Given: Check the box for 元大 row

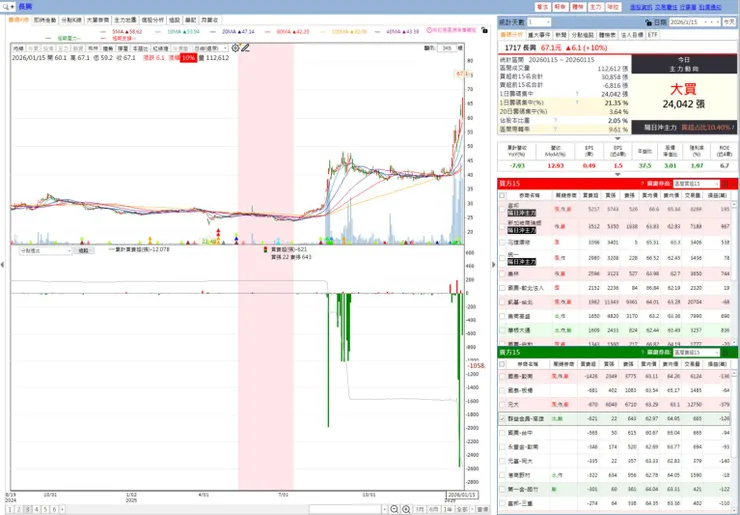Looking at the screenshot, I should tap(502, 405).
